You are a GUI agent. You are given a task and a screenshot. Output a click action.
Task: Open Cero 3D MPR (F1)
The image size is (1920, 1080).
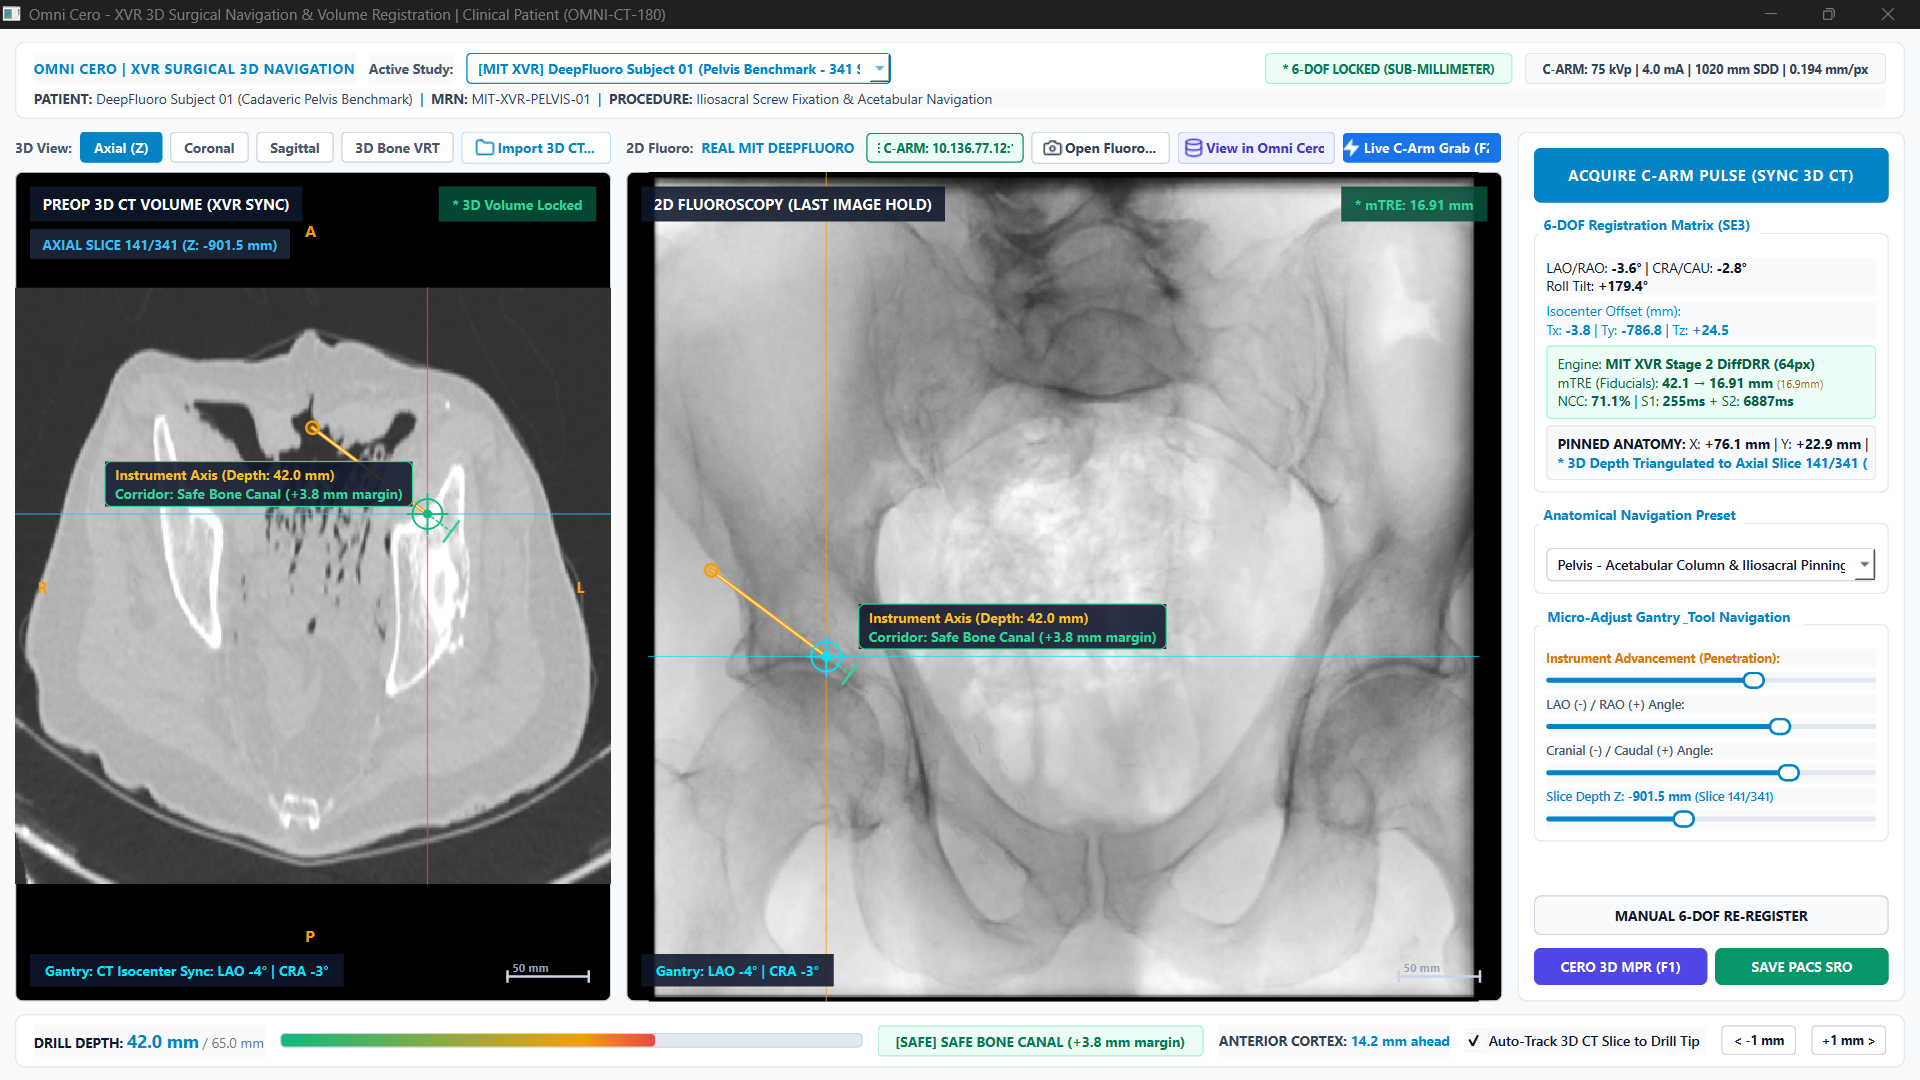coord(1620,967)
